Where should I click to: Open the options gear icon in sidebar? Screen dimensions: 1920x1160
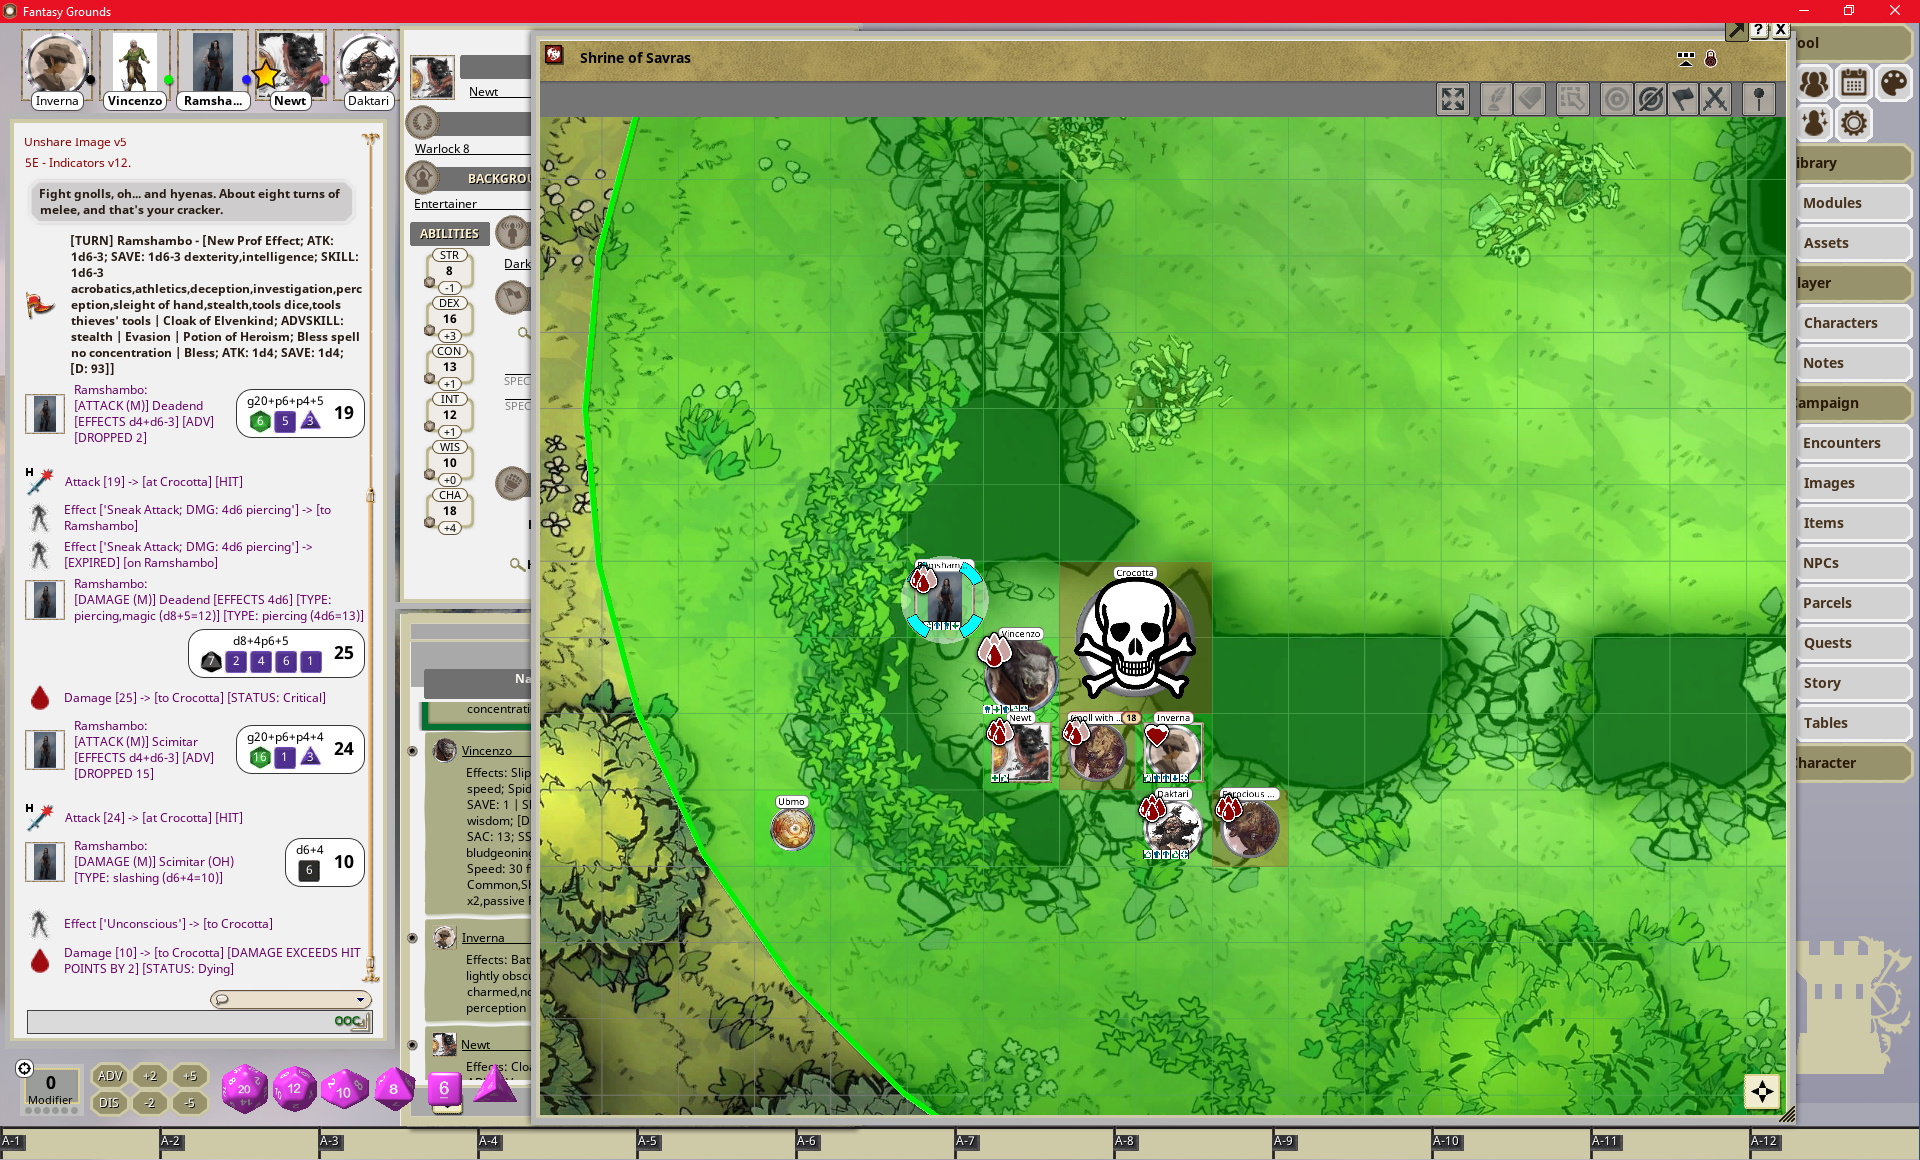click(x=1854, y=123)
